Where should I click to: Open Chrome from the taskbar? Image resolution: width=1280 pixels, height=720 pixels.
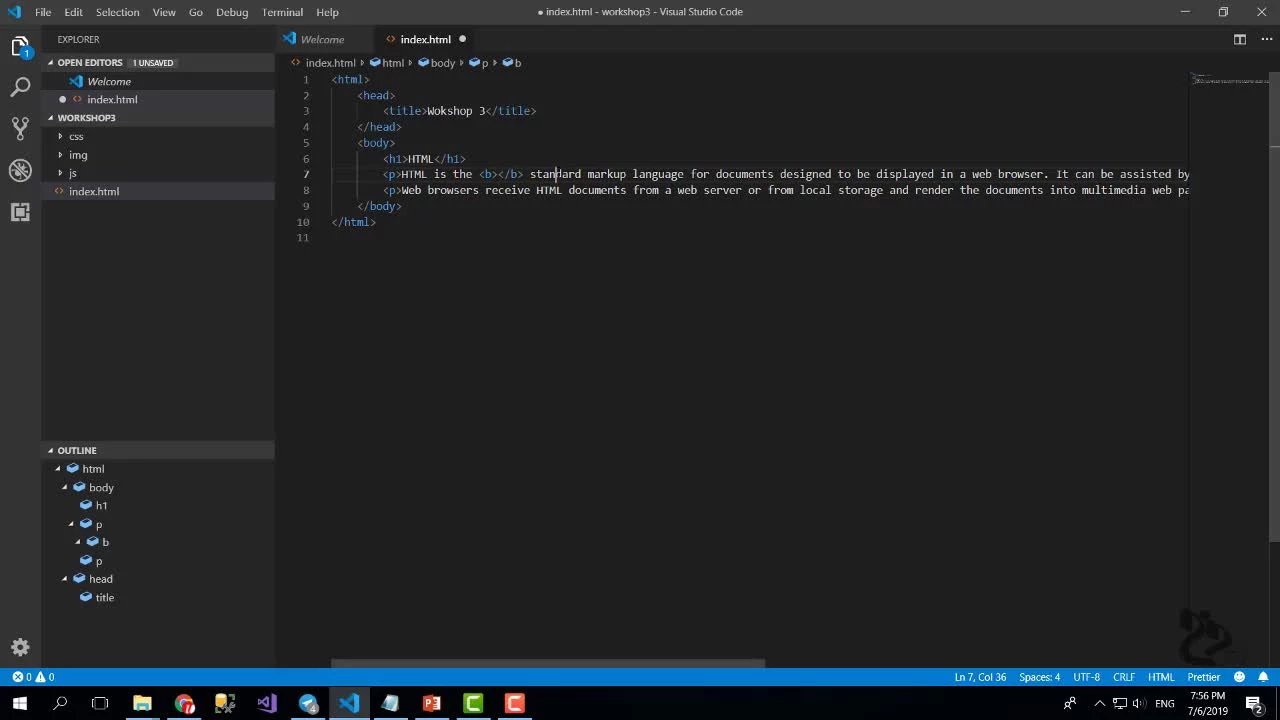pos(184,703)
